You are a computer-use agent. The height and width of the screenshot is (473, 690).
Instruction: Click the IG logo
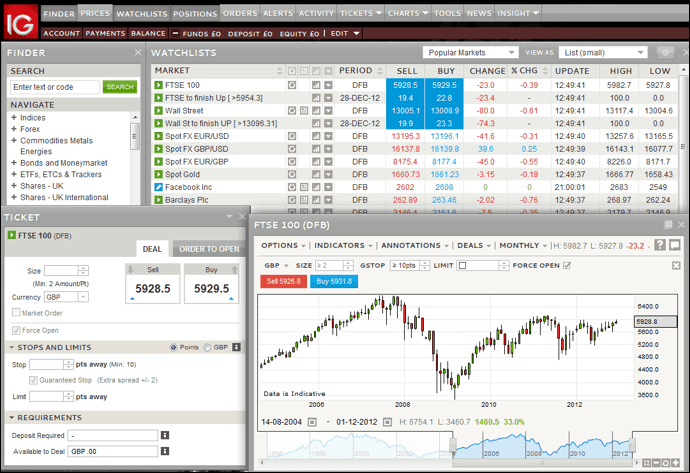(20, 22)
